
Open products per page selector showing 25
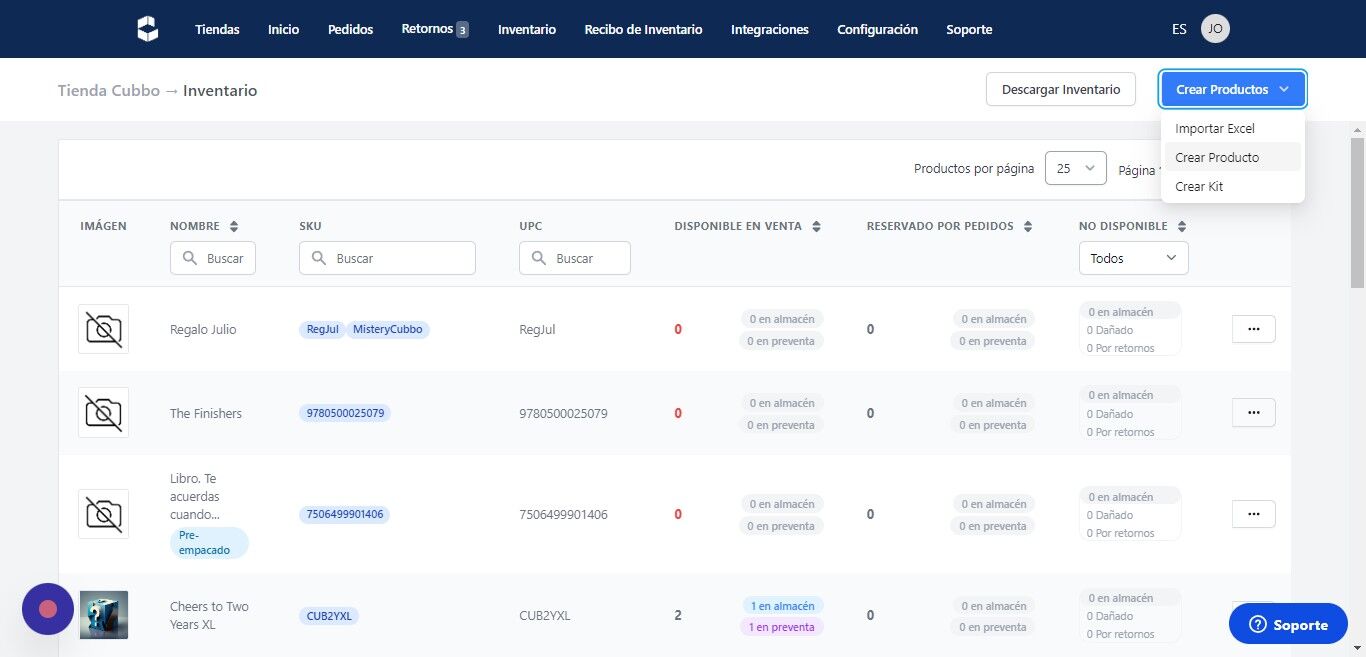(x=1075, y=169)
